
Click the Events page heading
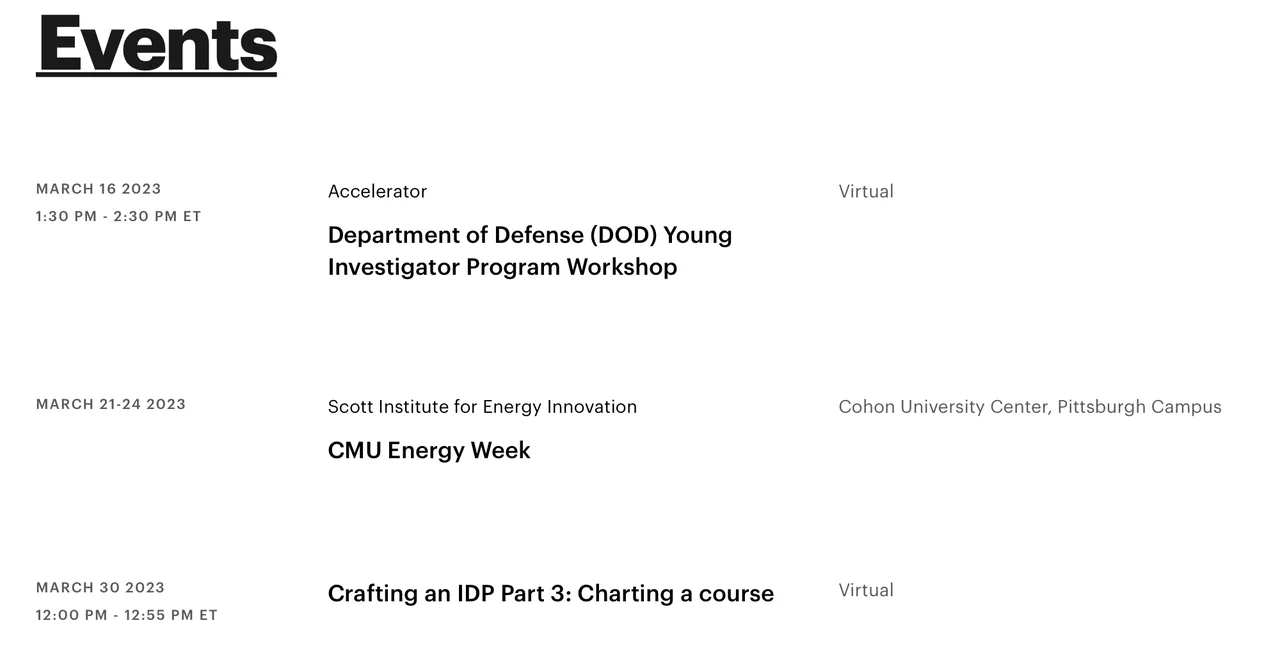[156, 44]
